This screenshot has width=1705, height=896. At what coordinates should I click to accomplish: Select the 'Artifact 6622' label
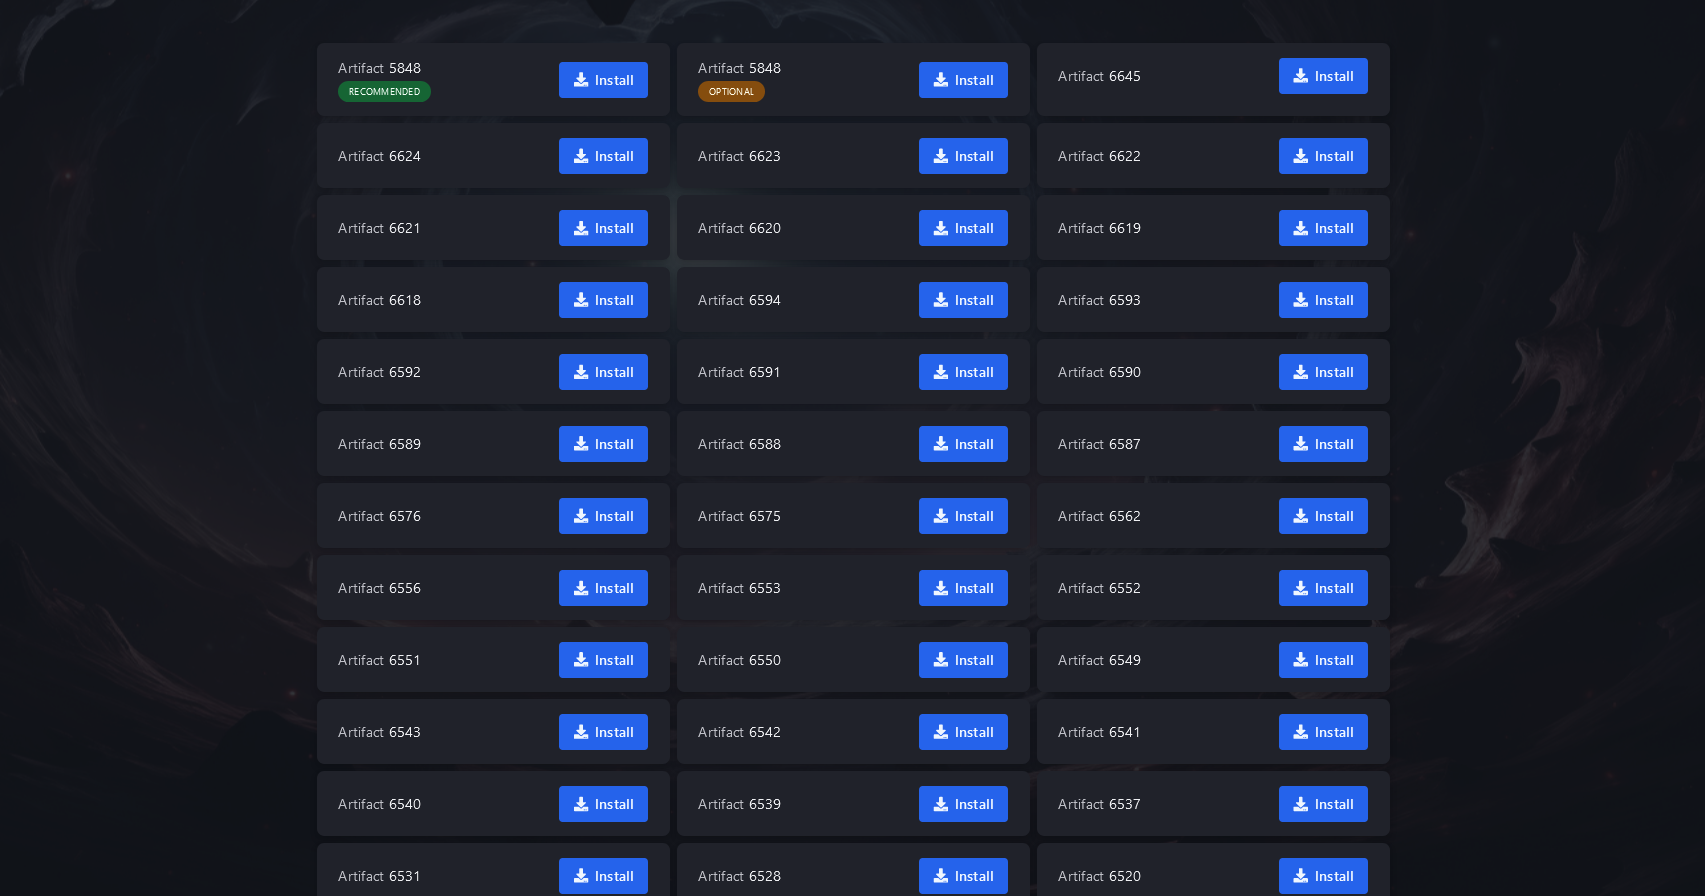pyautogui.click(x=1099, y=156)
